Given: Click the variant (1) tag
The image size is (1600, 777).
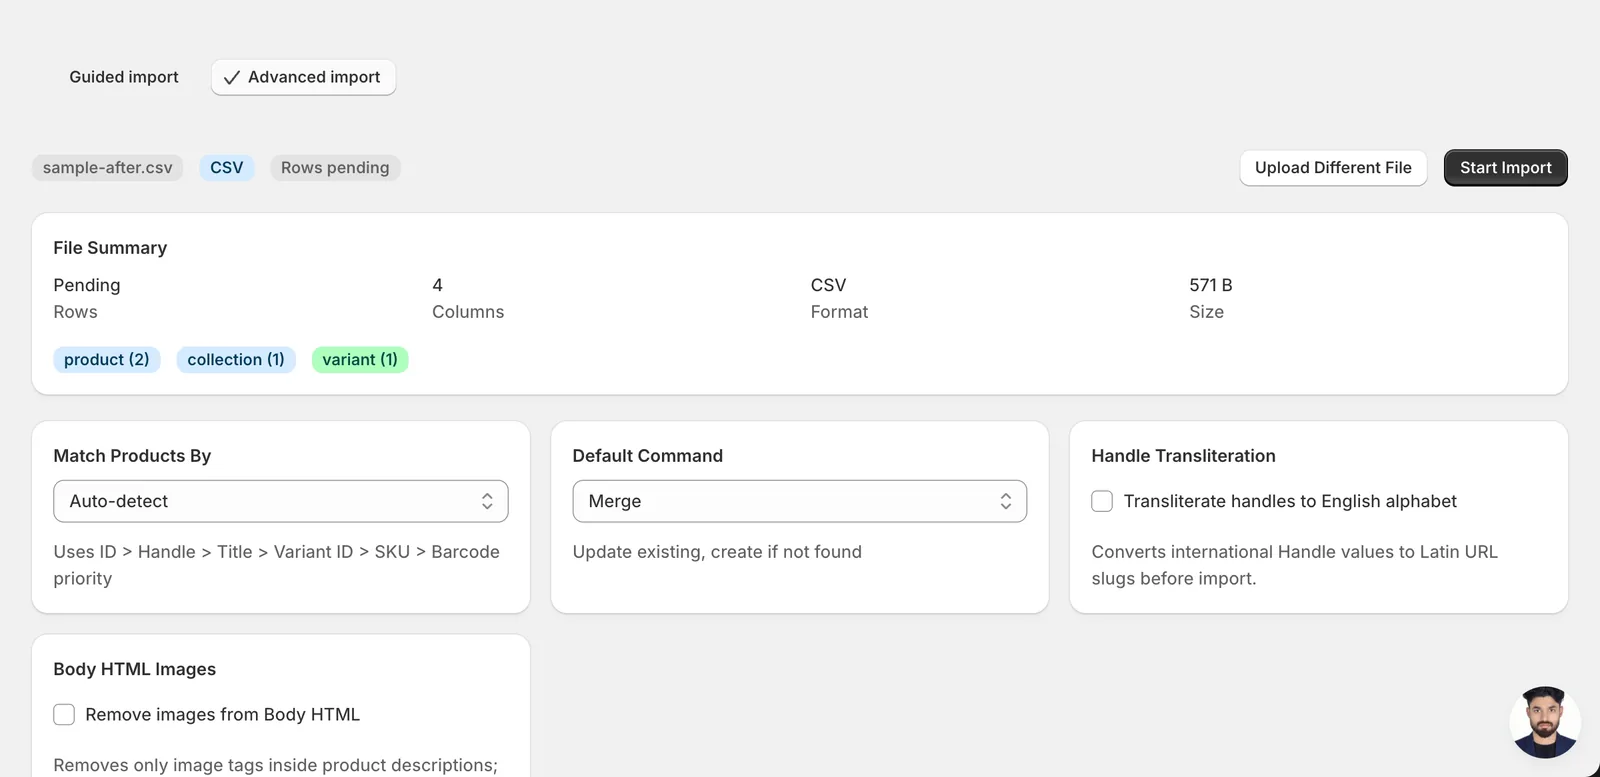Looking at the screenshot, I should (x=360, y=360).
